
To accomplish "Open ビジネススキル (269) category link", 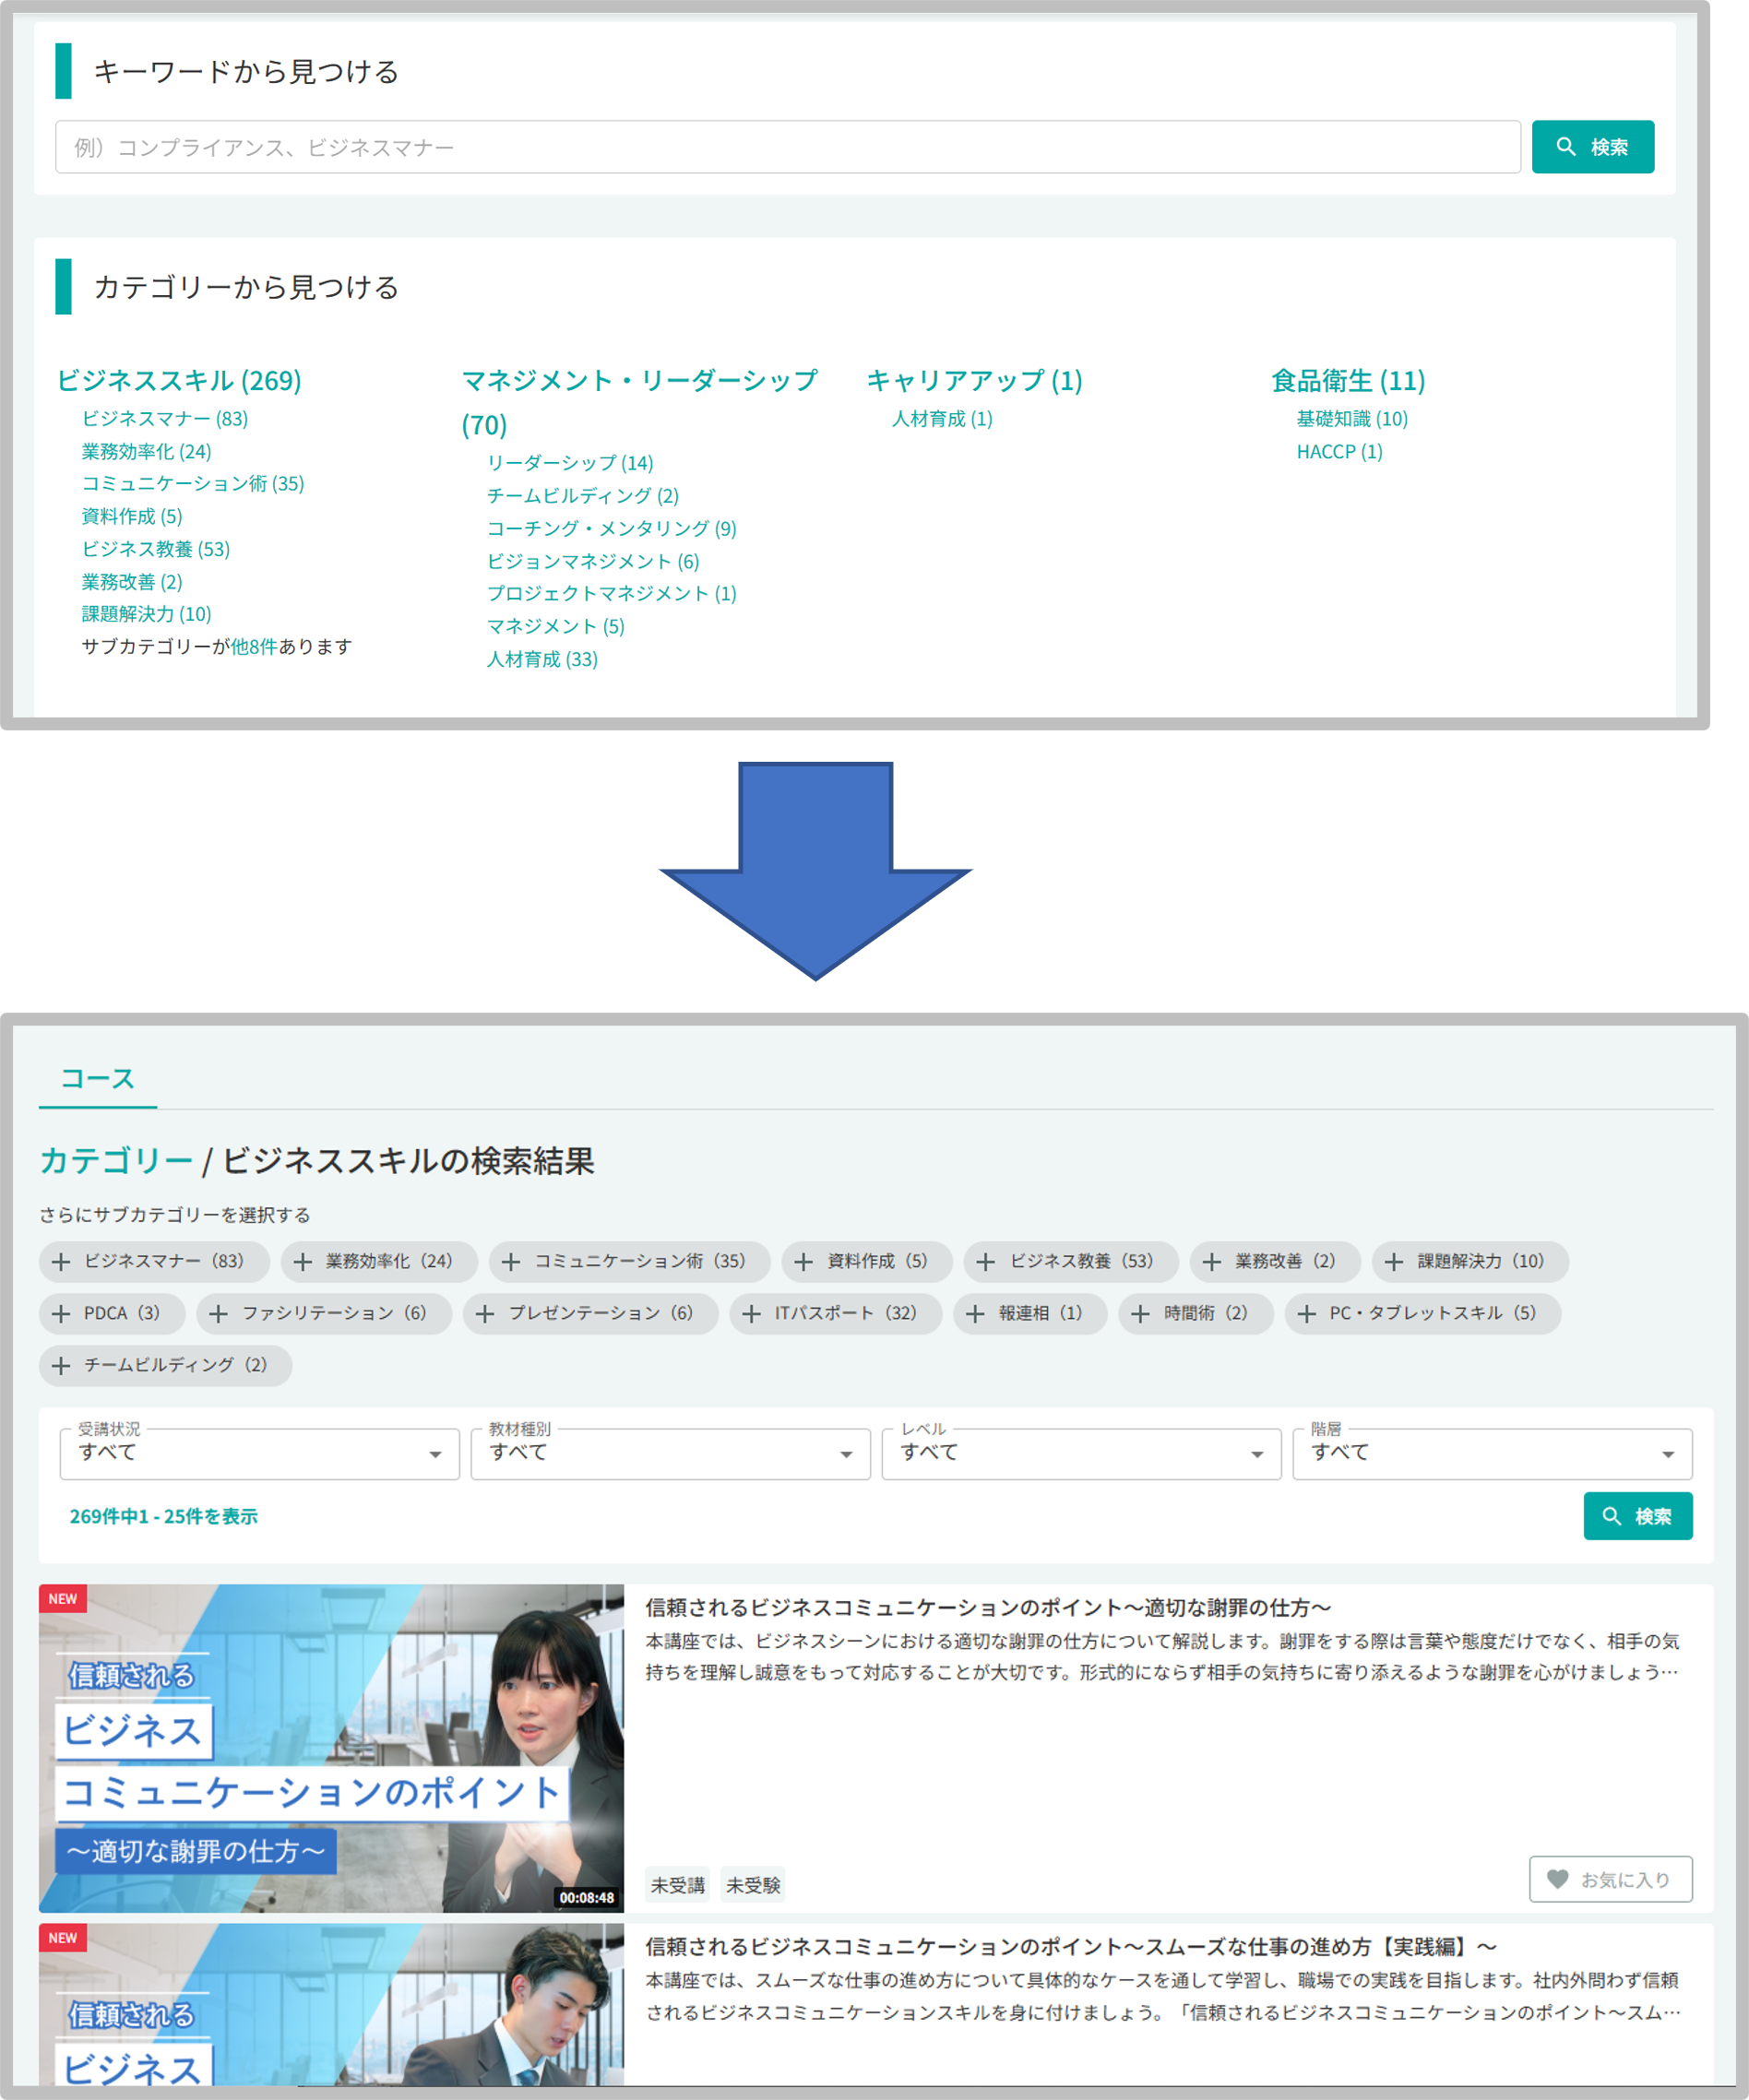I will 179,381.
